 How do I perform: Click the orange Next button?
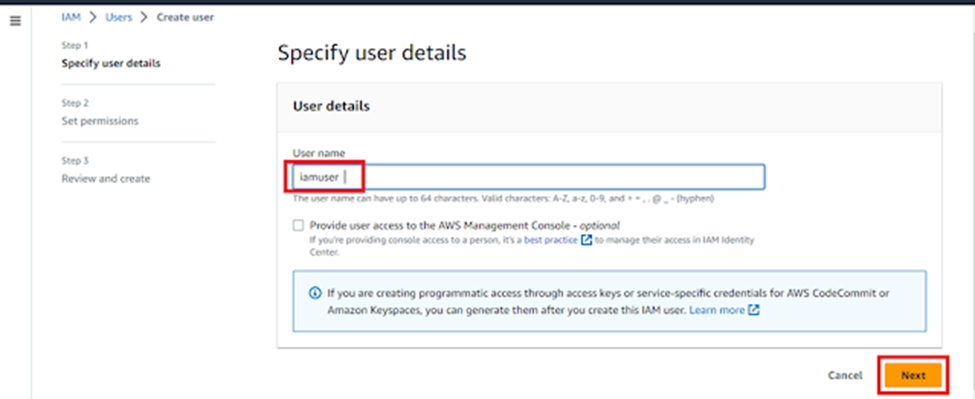point(913,375)
